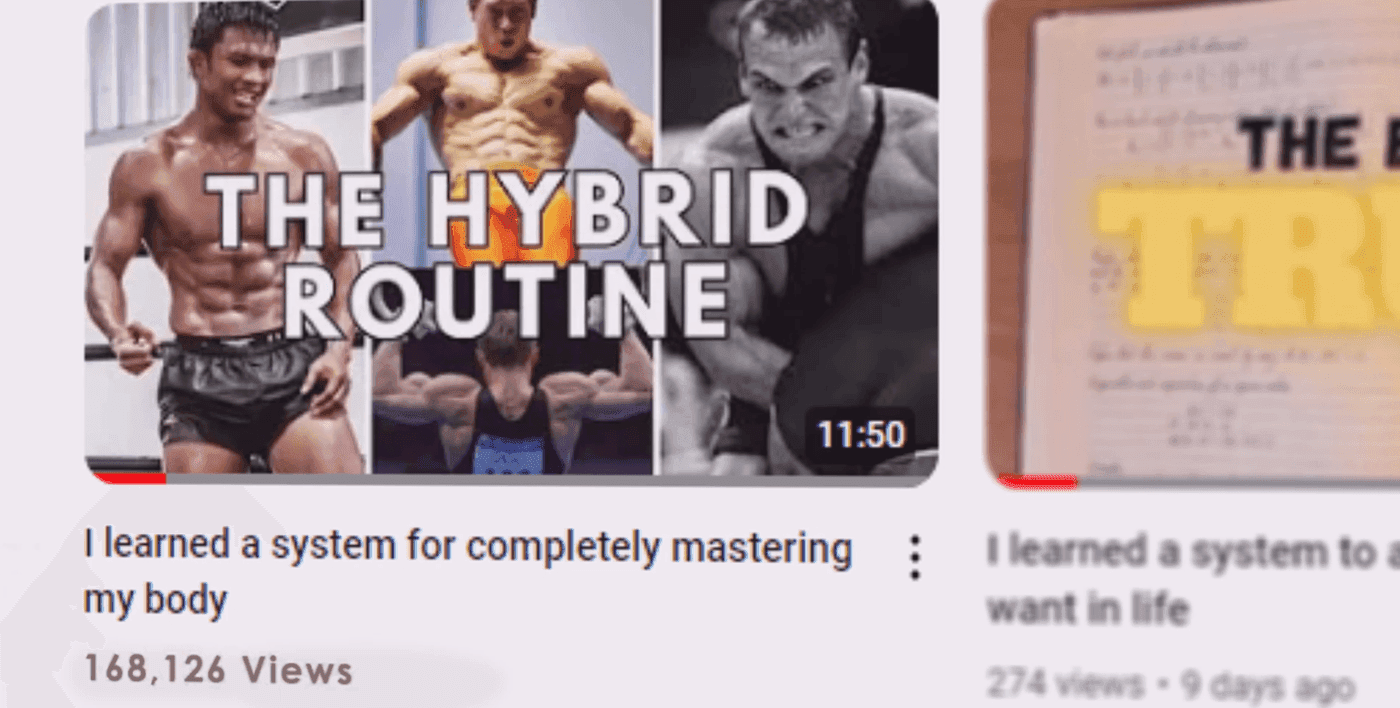1400x708 pixels.
Task: Select the back-flexing man in blue tank panel
Action: 513,405
